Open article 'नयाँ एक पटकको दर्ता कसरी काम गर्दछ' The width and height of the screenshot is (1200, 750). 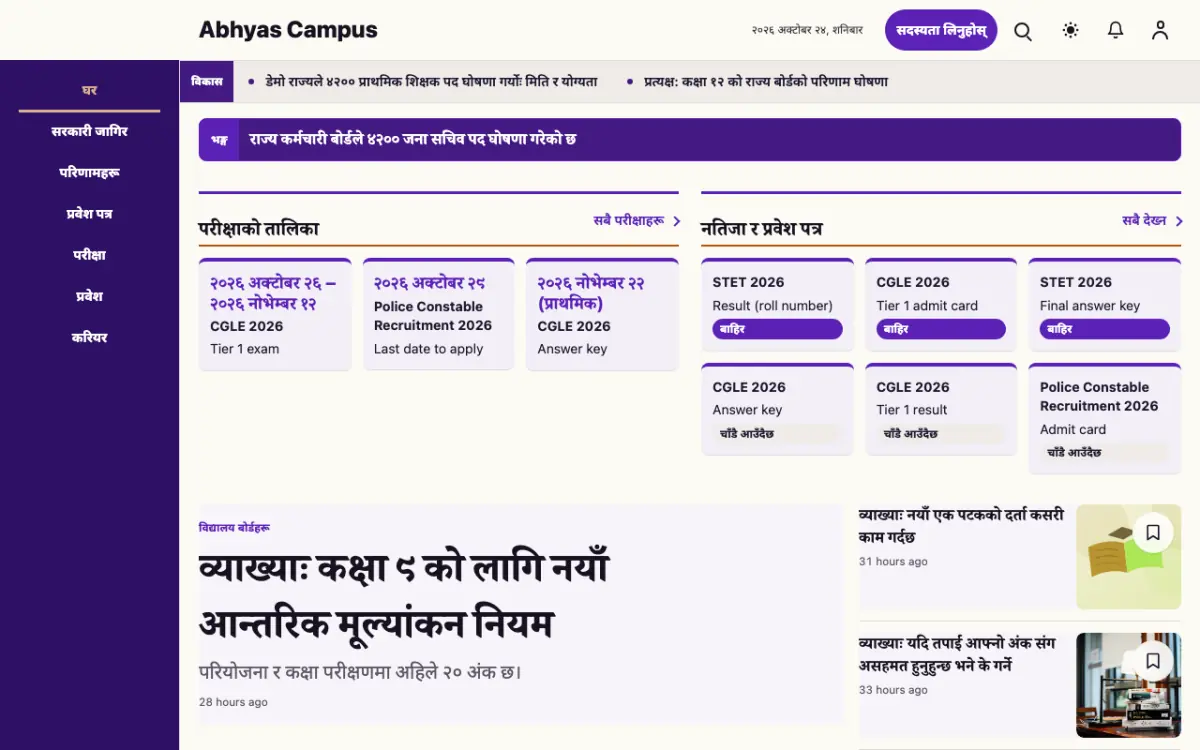click(961, 525)
